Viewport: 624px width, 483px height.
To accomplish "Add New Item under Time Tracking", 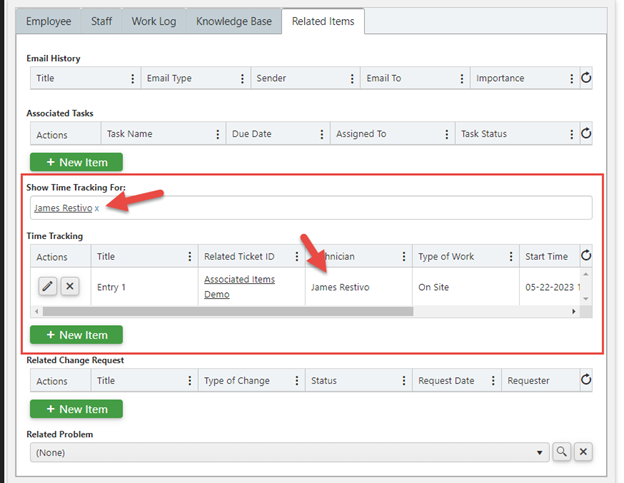I will coord(76,334).
